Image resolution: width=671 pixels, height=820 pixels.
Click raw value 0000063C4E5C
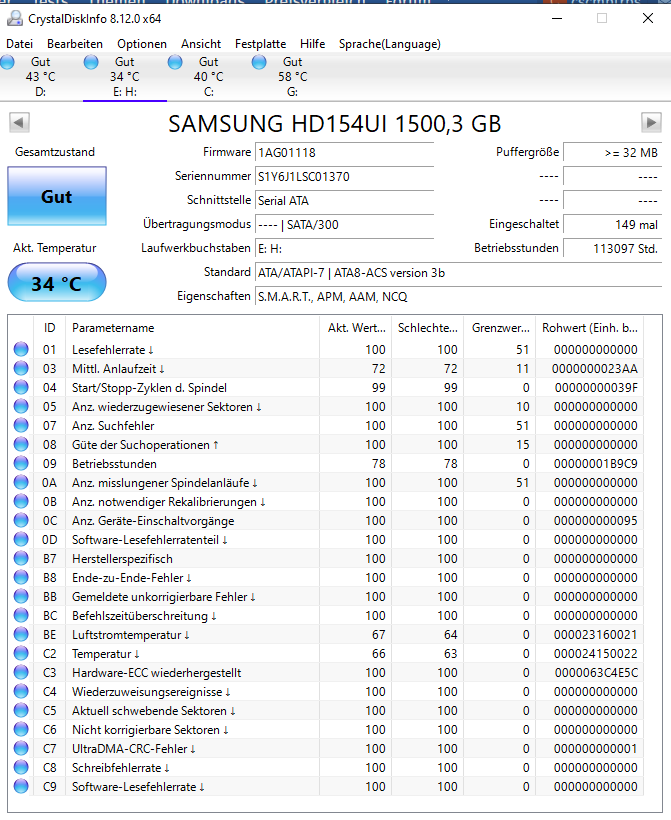(x=596, y=673)
